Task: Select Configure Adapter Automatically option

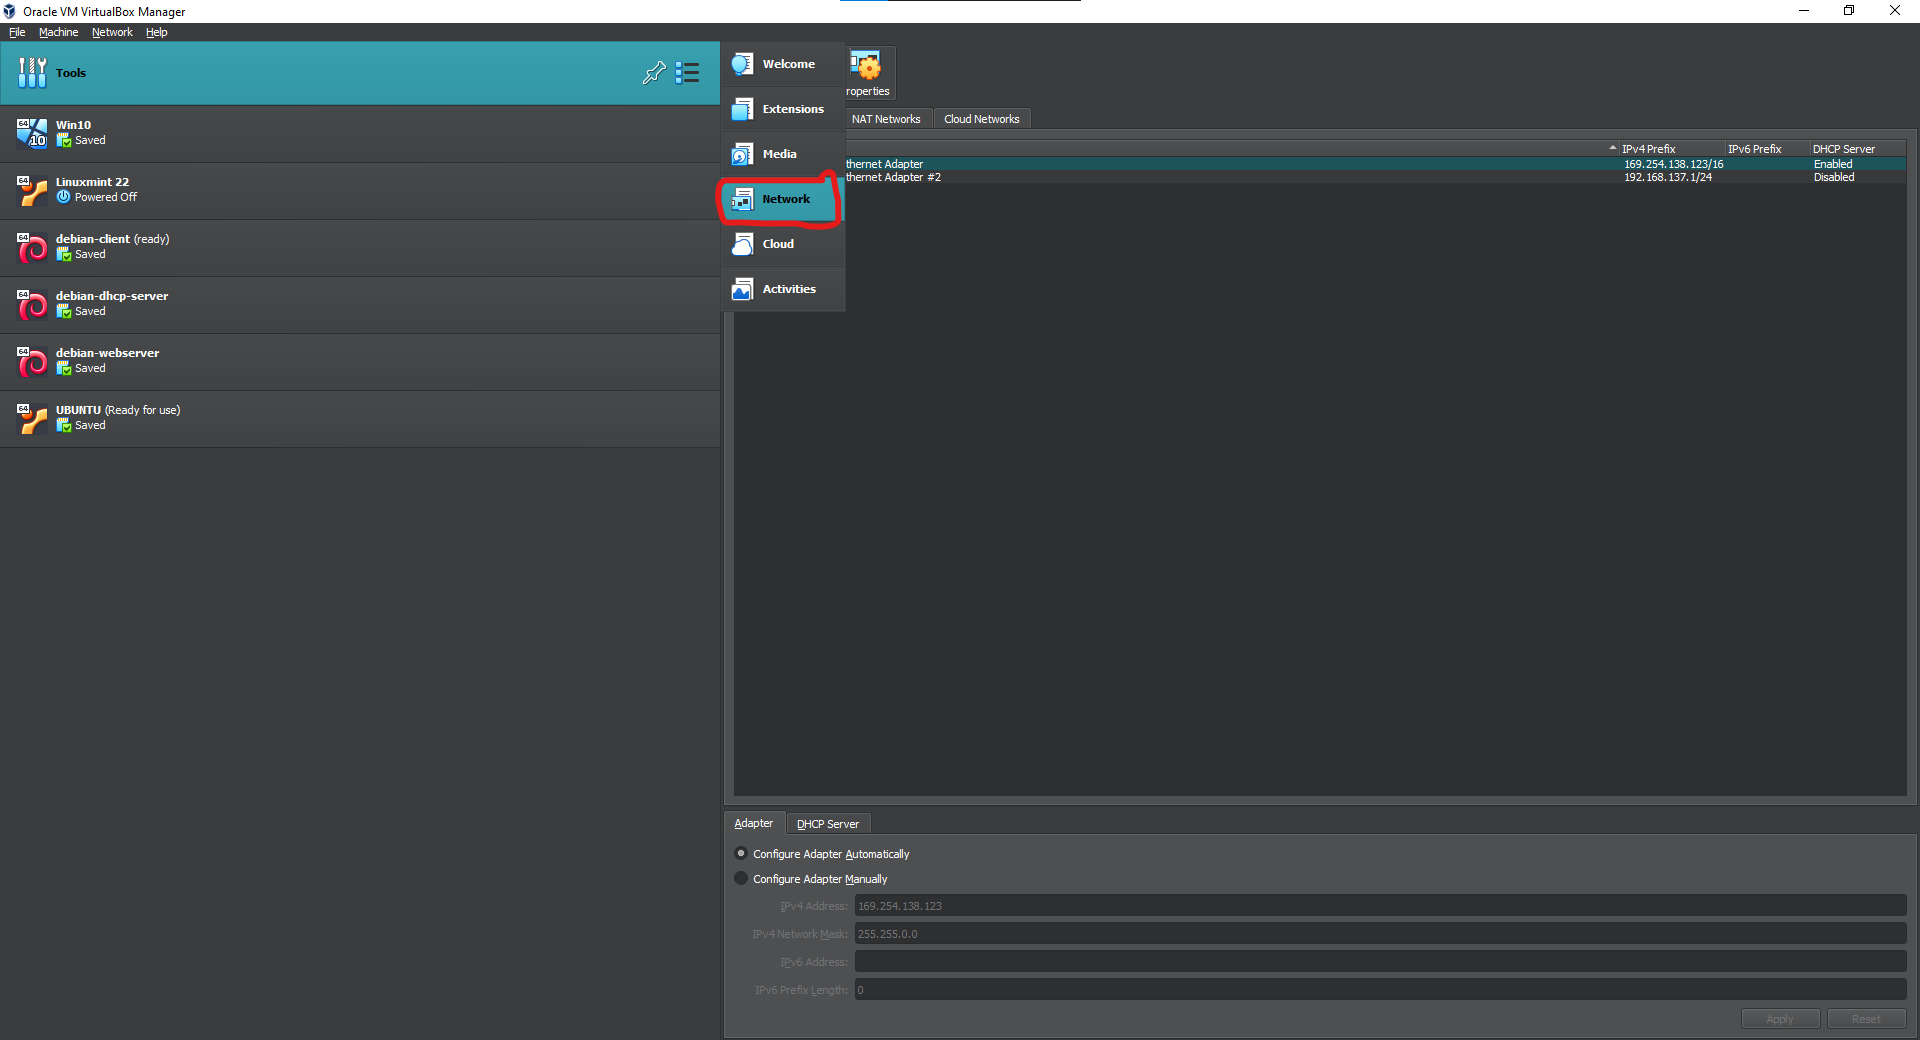Action: (741, 854)
